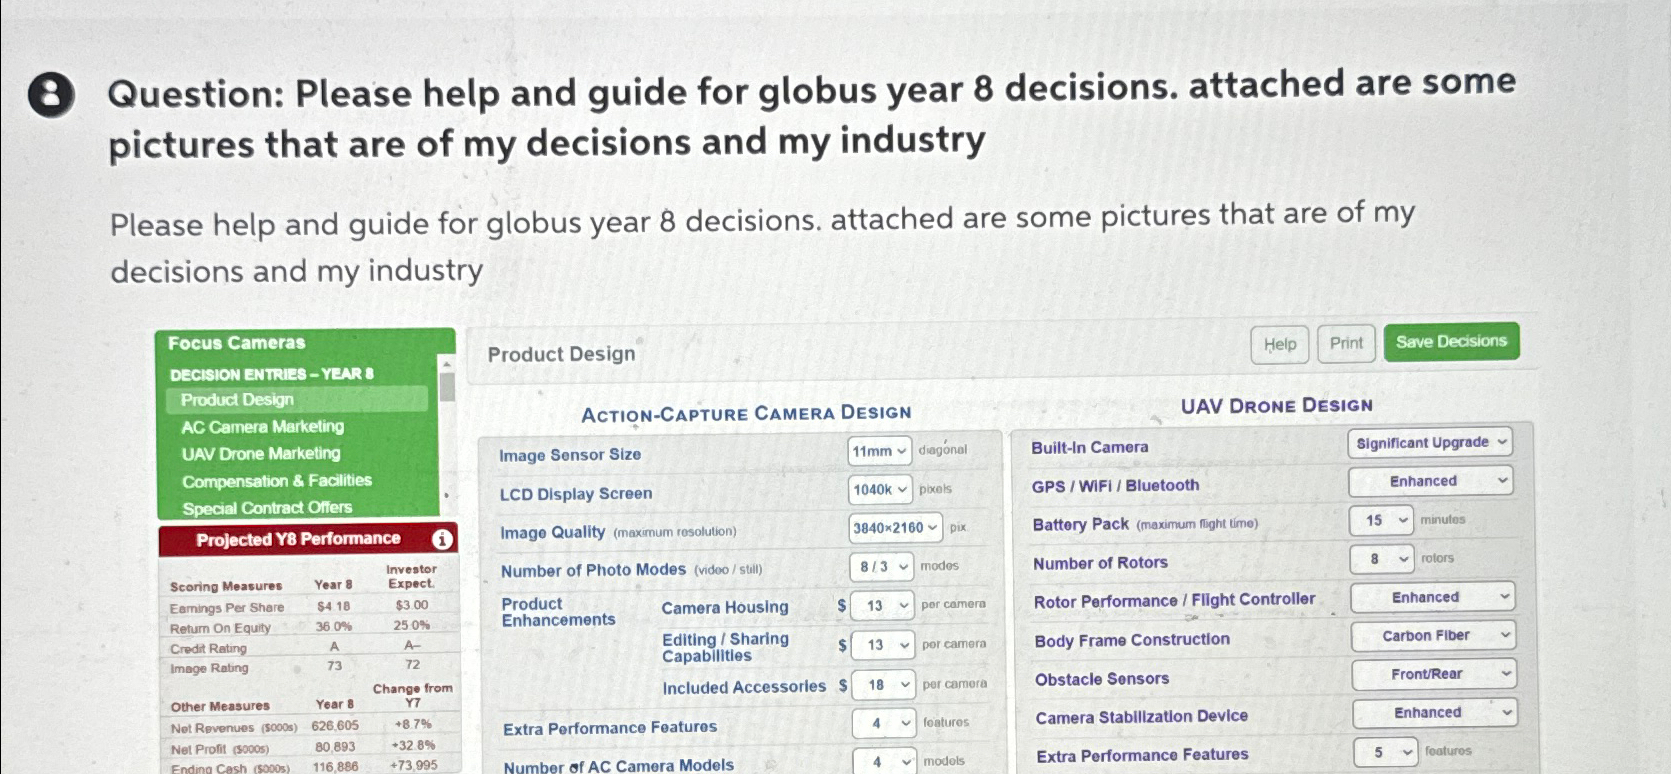Viewport: 1671px width, 774px height.
Task: Open the drone Extra Performance Features dropdown
Action: [1386, 752]
